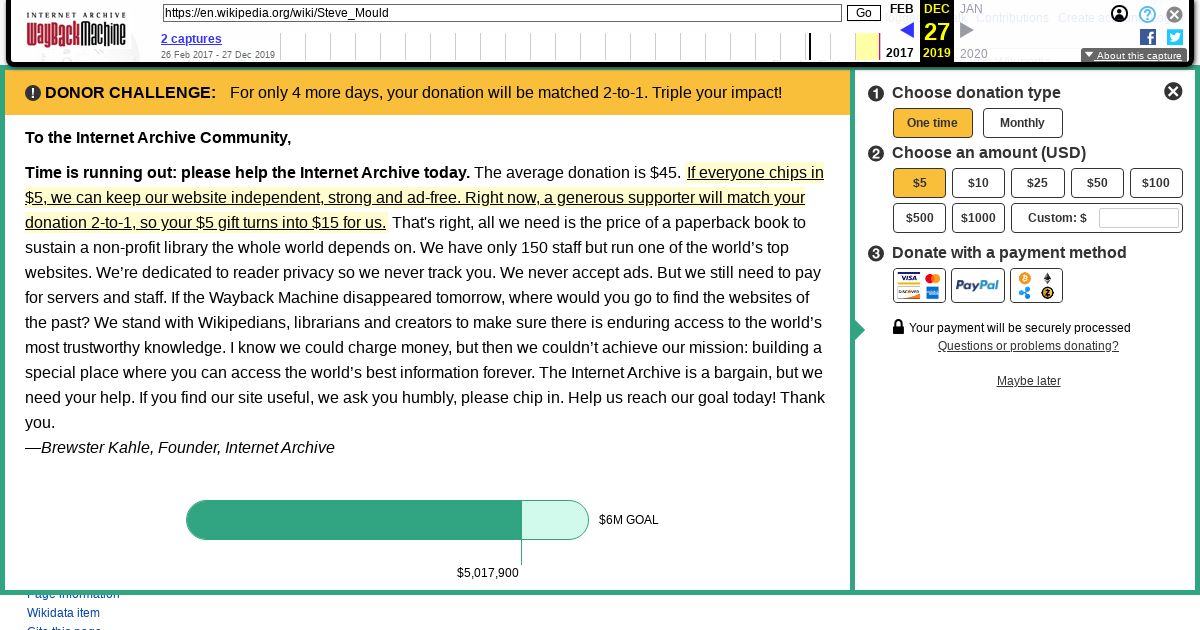
Task: Open Wikidata item sidebar link
Action: 63,613
